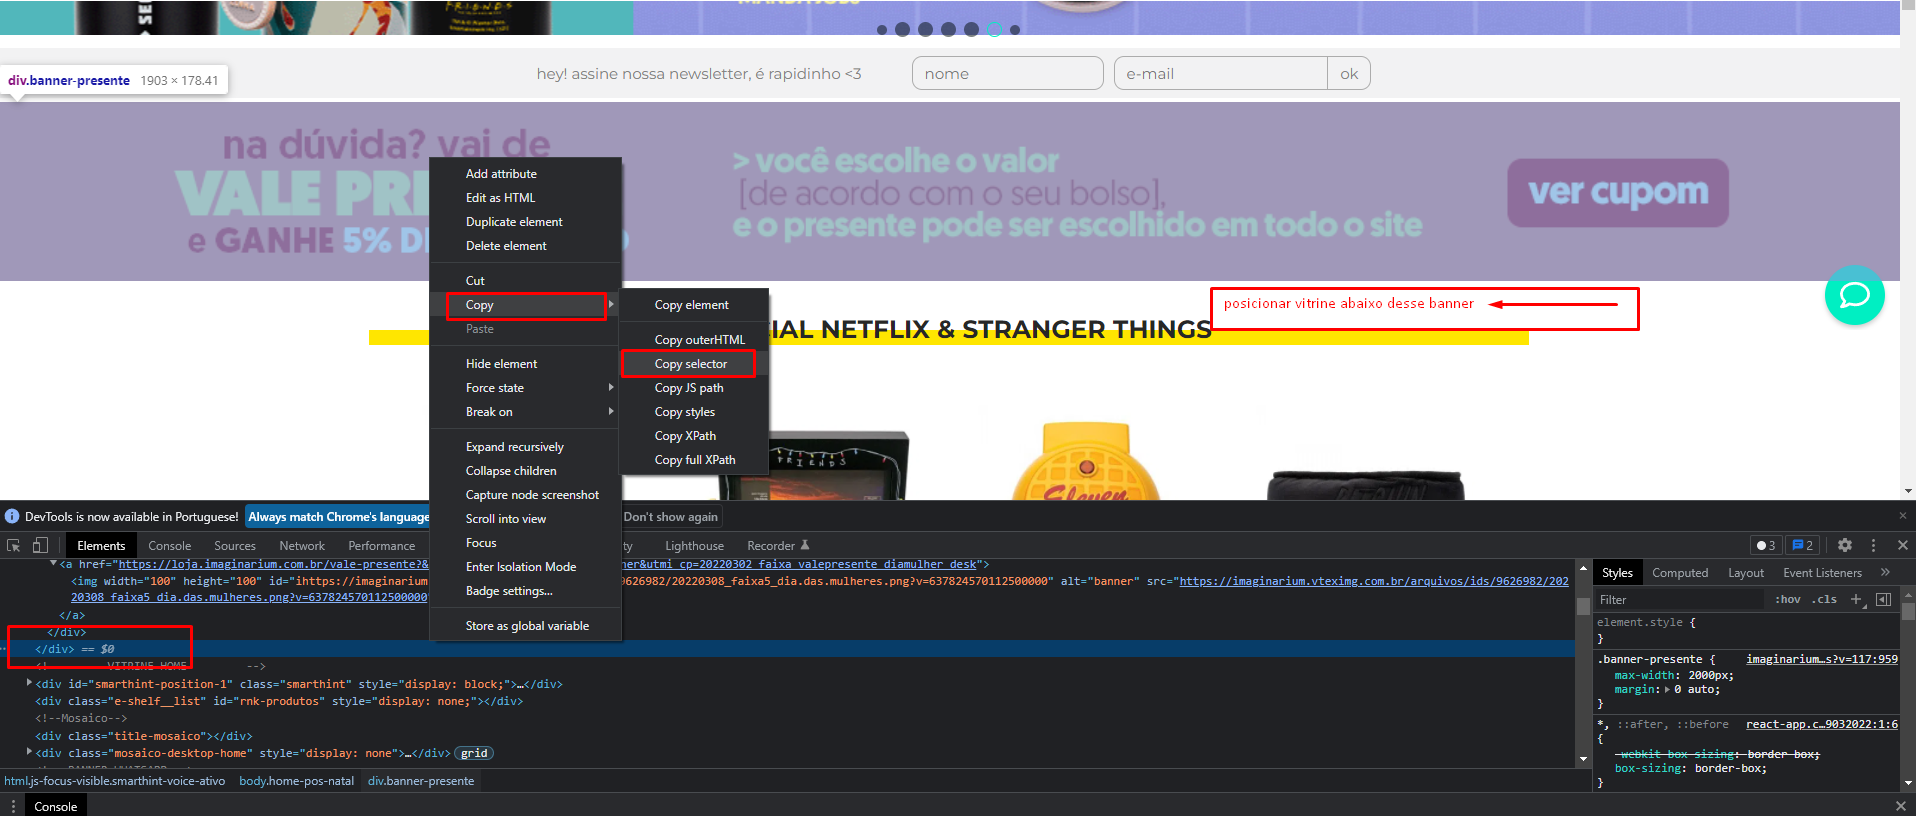
Task: Click the 3 issues counter badge
Action: click(1766, 545)
